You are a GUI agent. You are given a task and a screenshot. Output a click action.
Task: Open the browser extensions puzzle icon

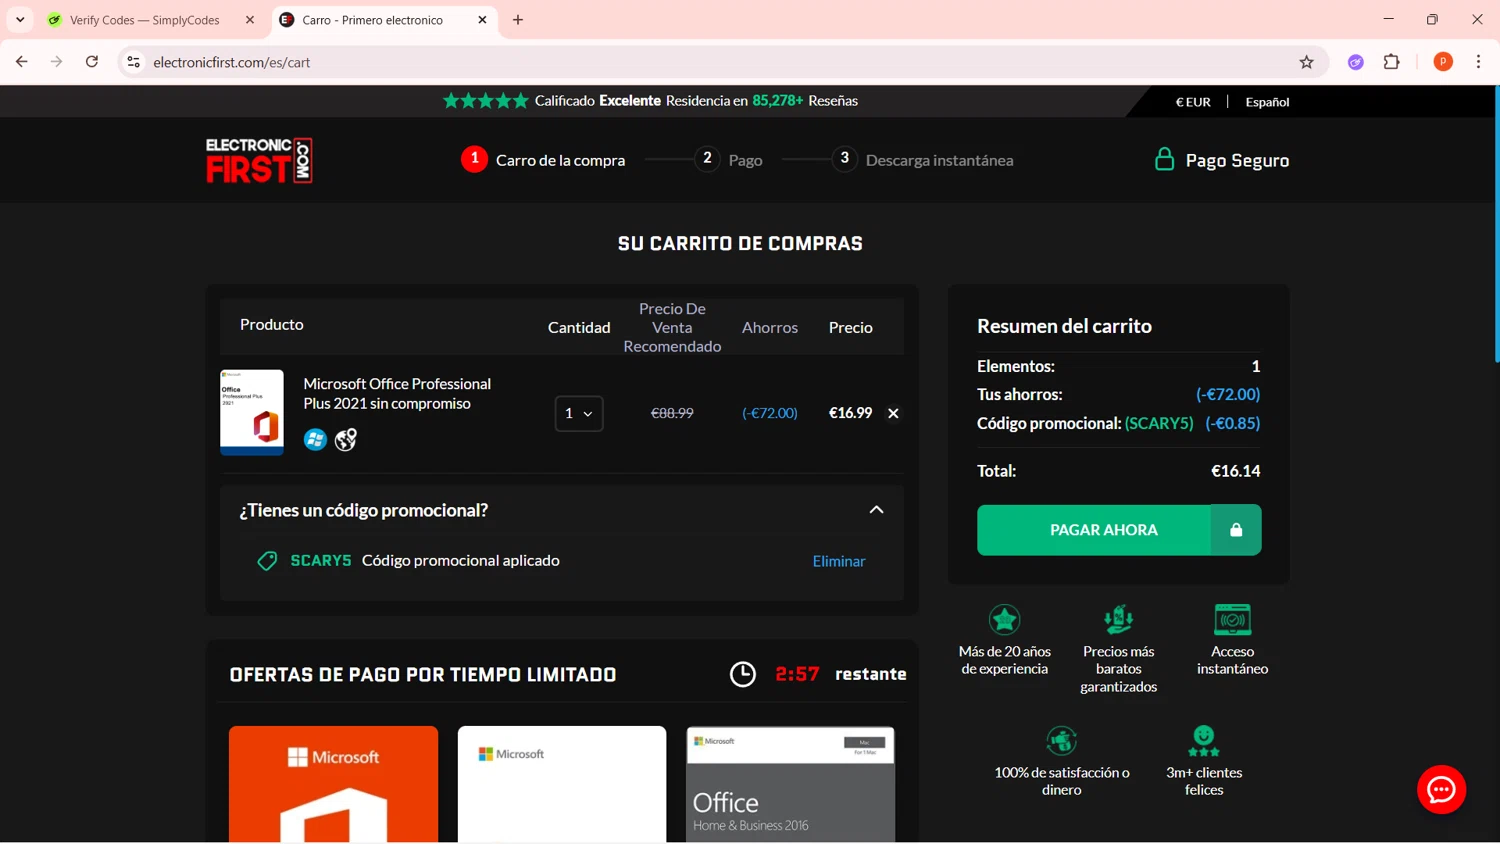[1391, 62]
